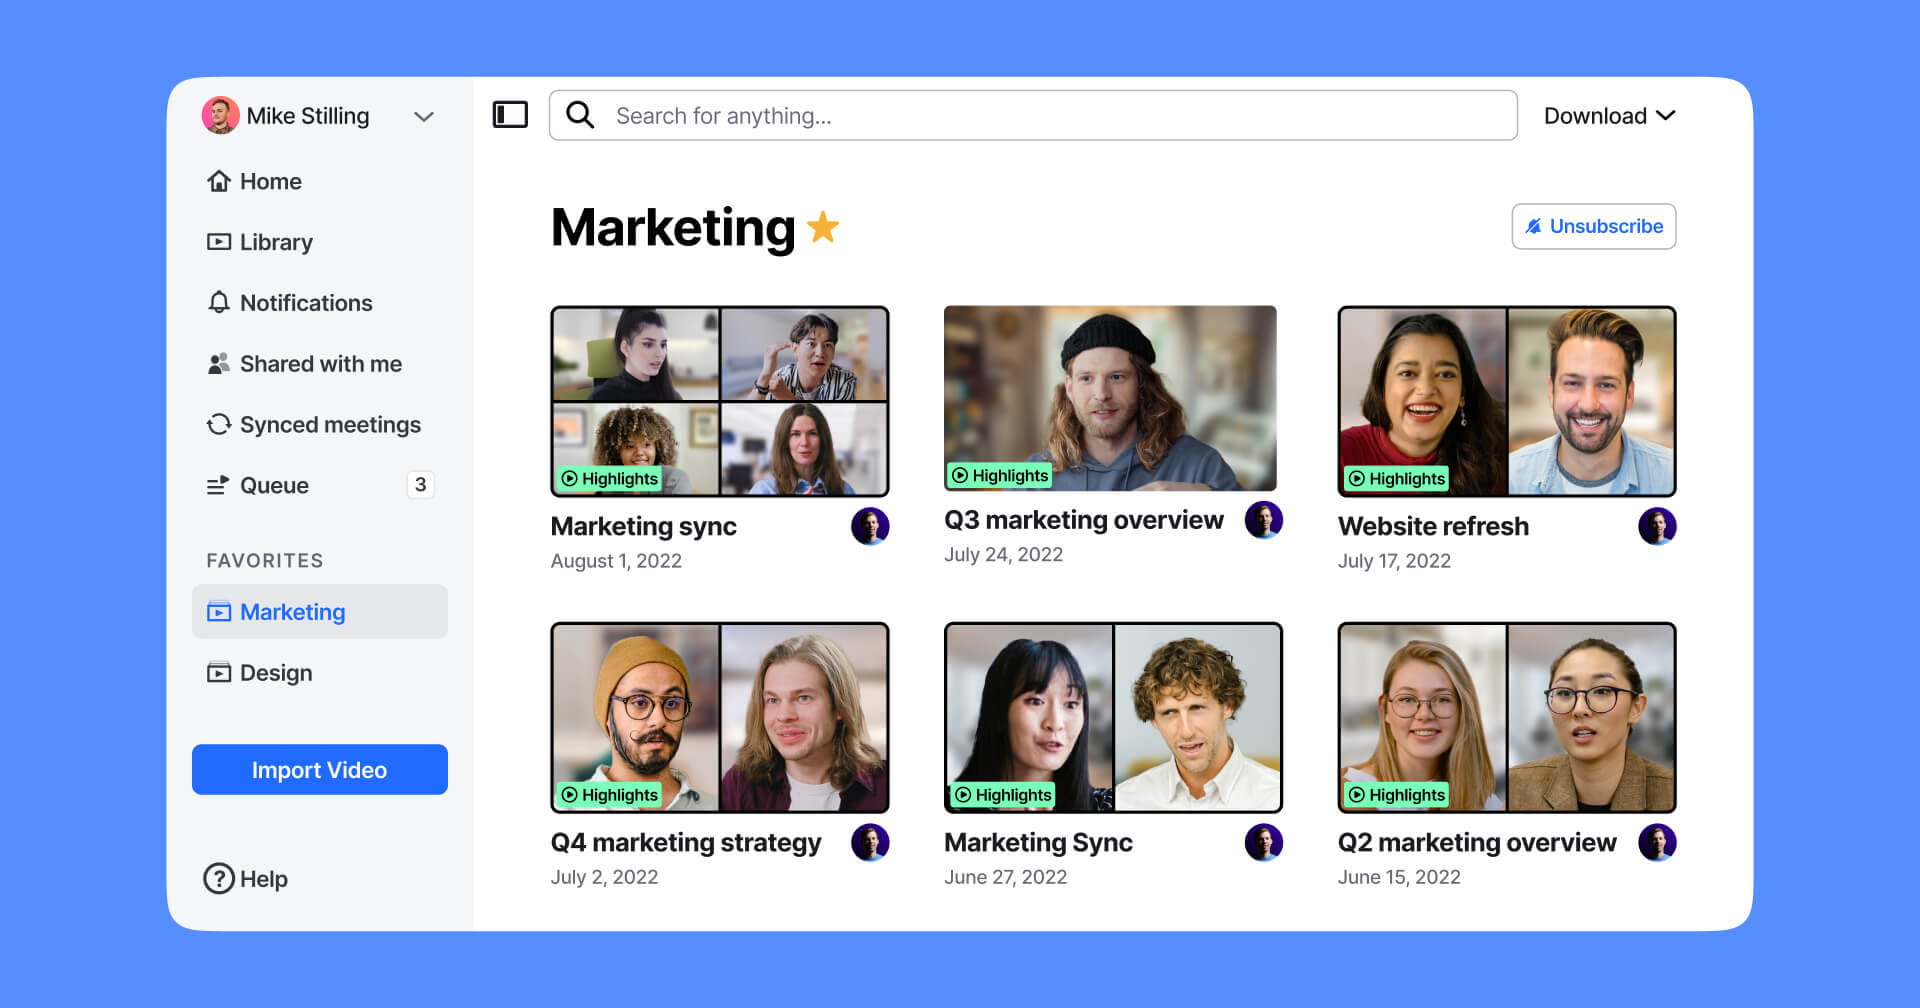Click owner avatar beside Q4 marketing strategy
Viewport: 1920px width, 1008px height.
[x=870, y=842]
